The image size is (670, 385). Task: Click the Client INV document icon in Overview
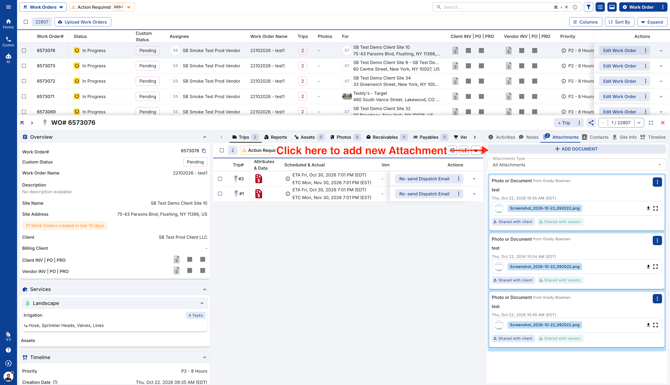coord(176,259)
